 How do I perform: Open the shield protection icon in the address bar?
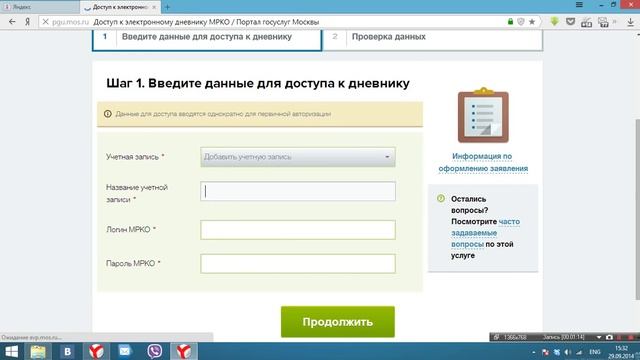click(521, 22)
